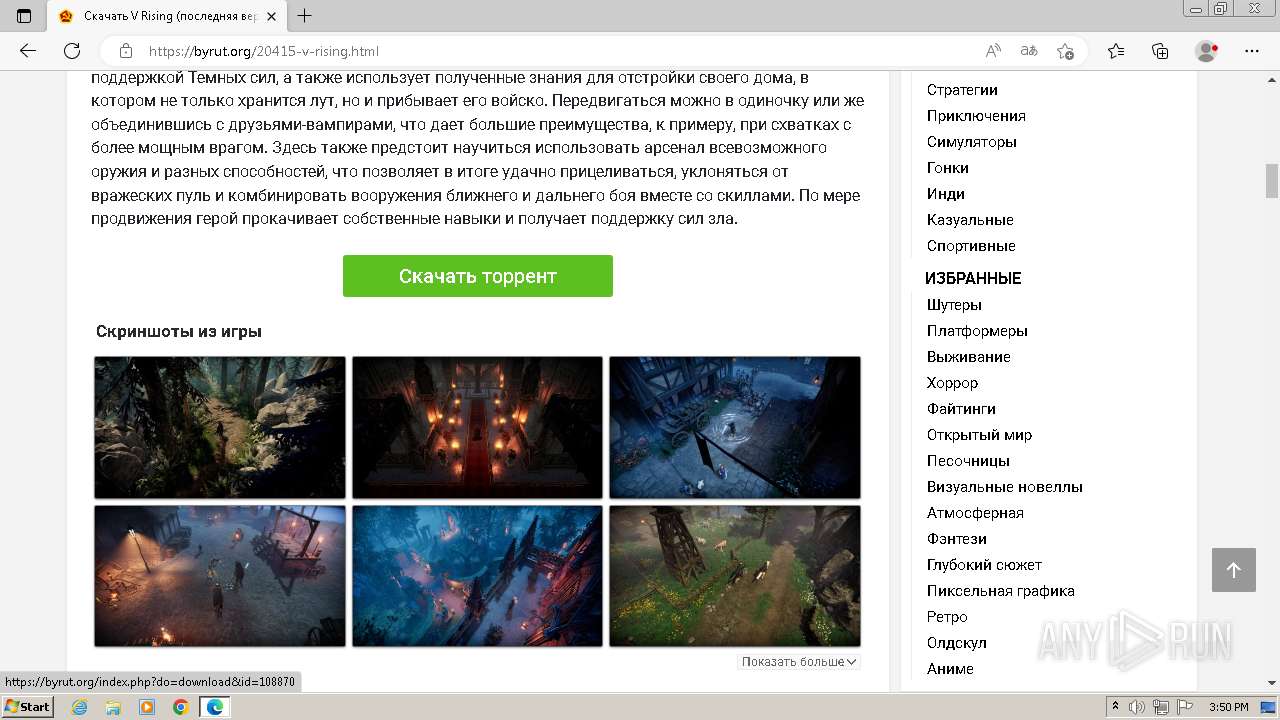Image resolution: width=1280 pixels, height=720 pixels.
Task: Launch Chrome from the taskbar
Action: coord(181,707)
